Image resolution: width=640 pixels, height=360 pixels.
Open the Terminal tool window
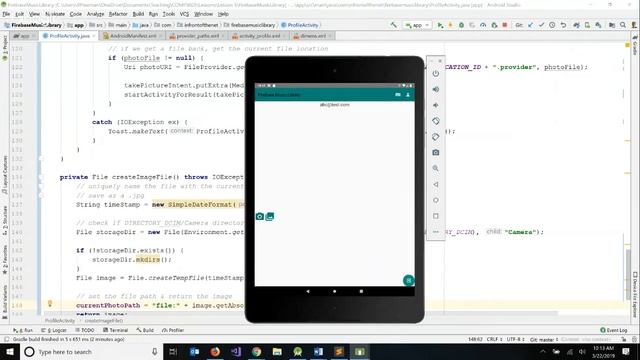click(116, 330)
